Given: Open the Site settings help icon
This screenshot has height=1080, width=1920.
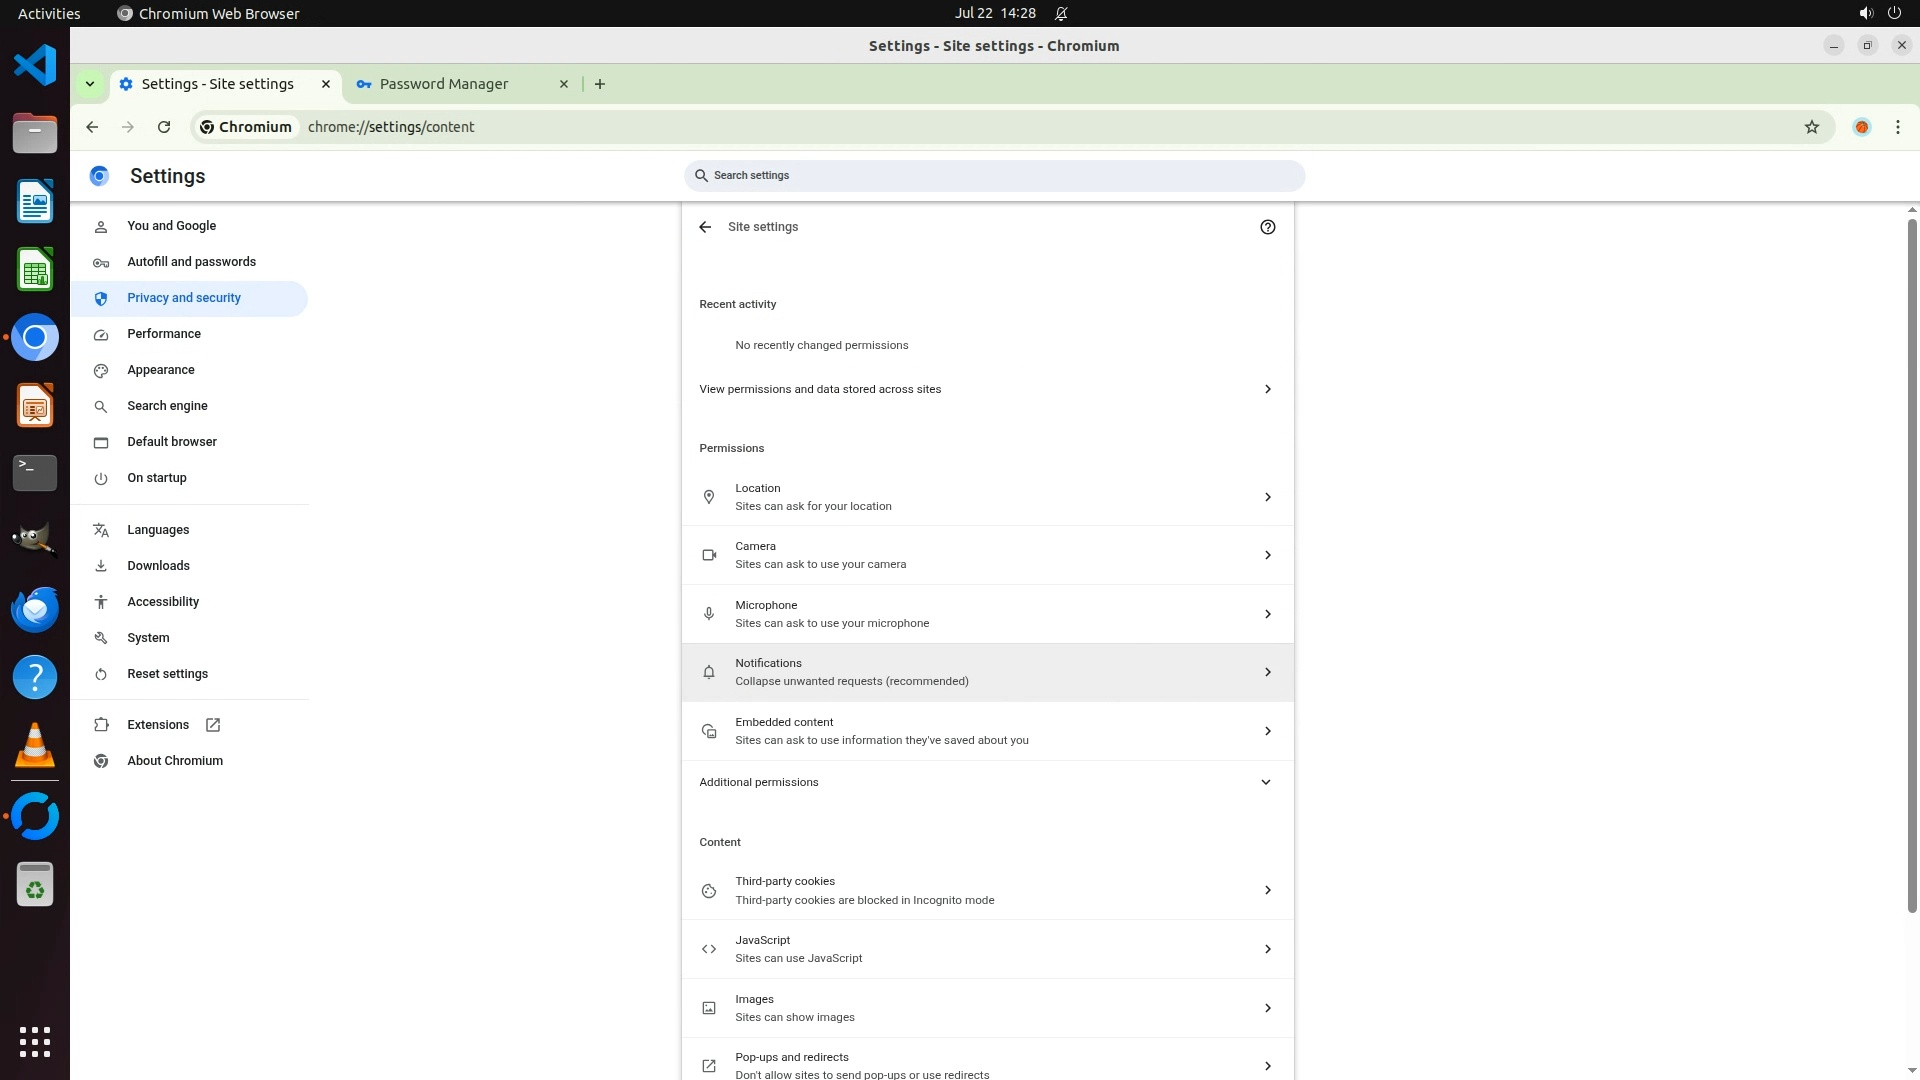Looking at the screenshot, I should (1267, 227).
